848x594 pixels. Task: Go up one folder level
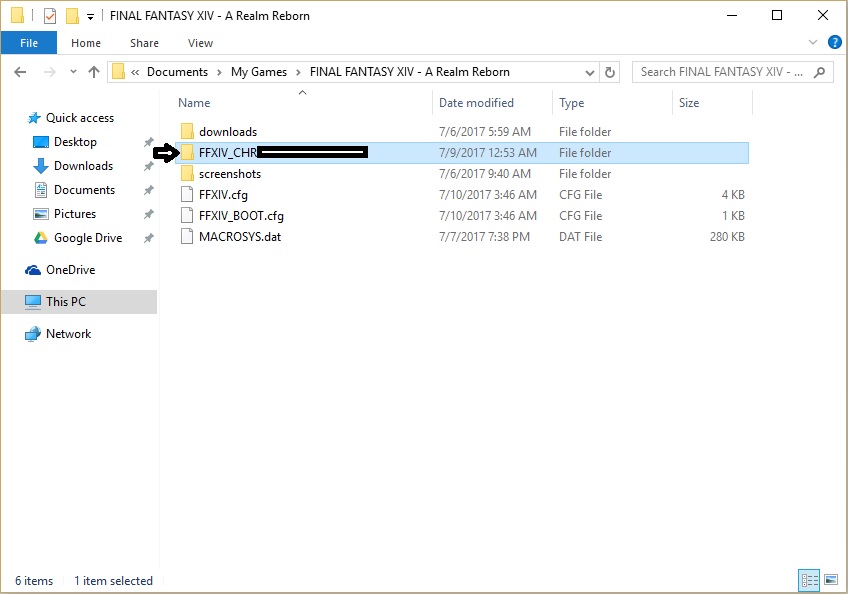[94, 72]
